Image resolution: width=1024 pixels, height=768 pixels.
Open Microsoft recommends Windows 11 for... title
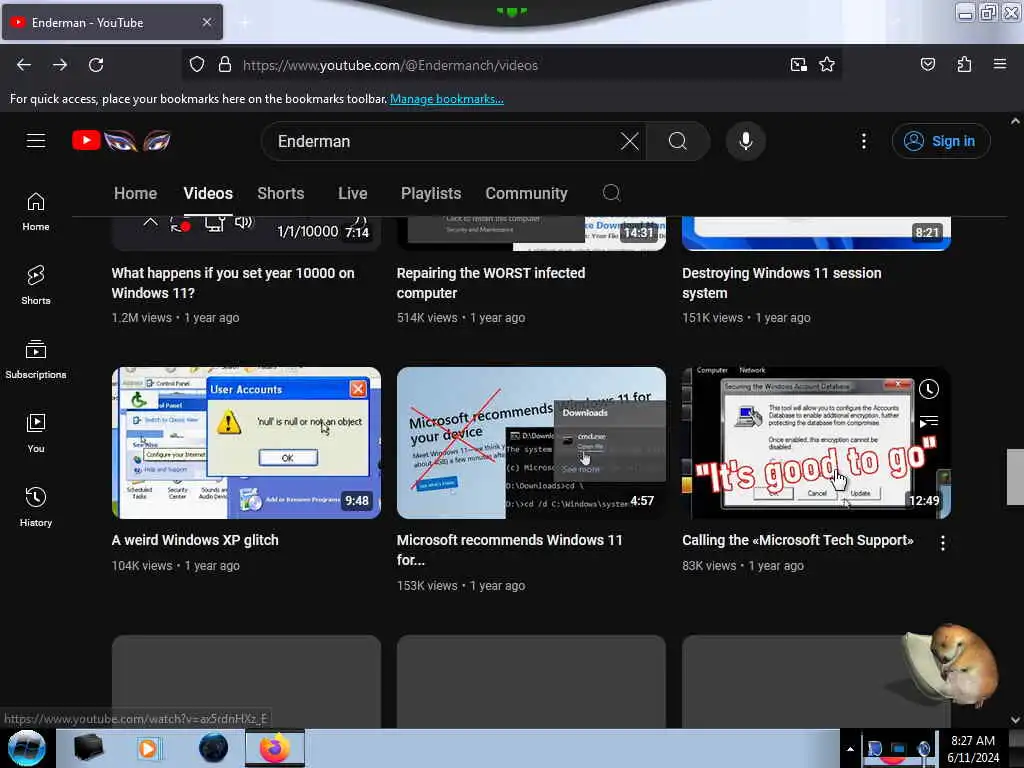[x=509, y=550]
